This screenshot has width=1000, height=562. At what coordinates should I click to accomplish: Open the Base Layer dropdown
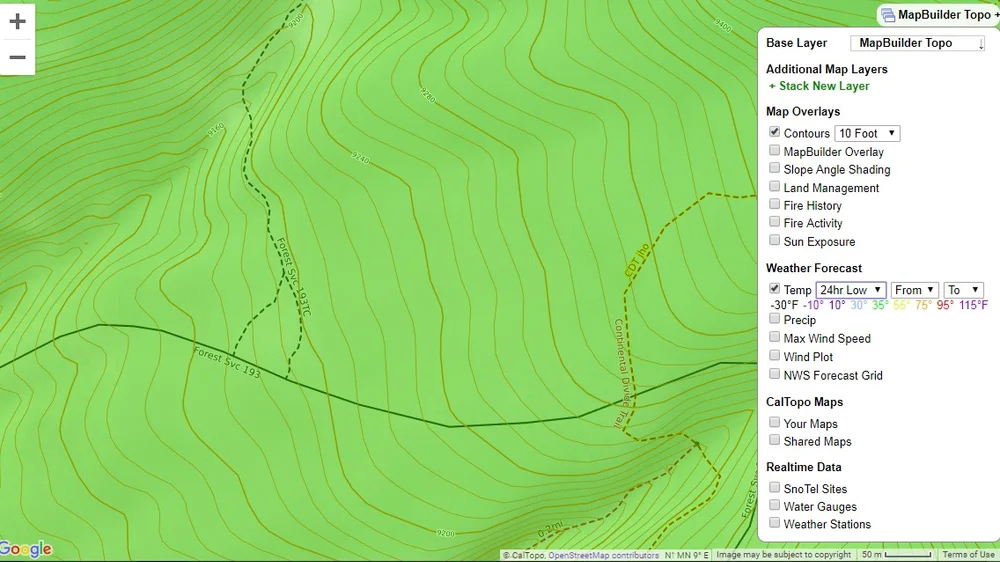point(919,43)
